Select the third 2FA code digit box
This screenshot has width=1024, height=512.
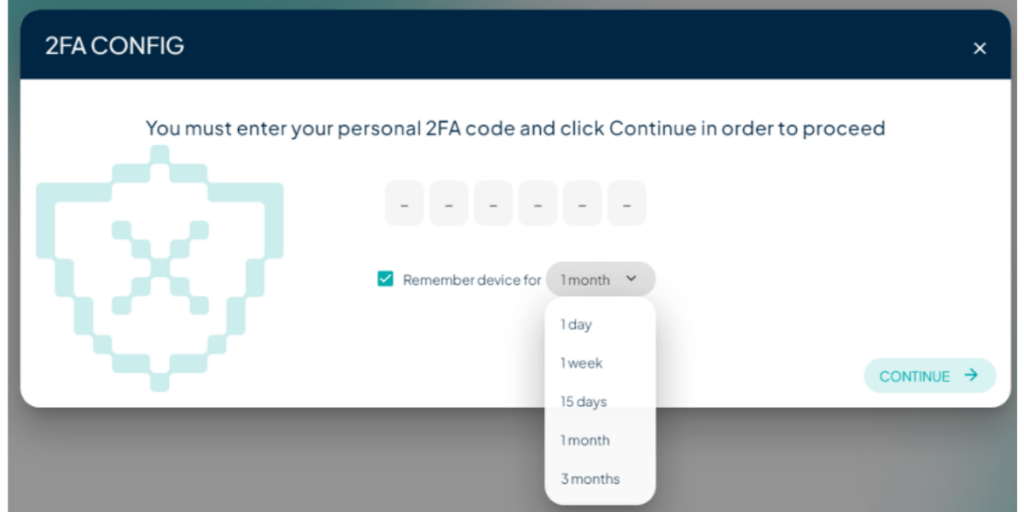493,204
